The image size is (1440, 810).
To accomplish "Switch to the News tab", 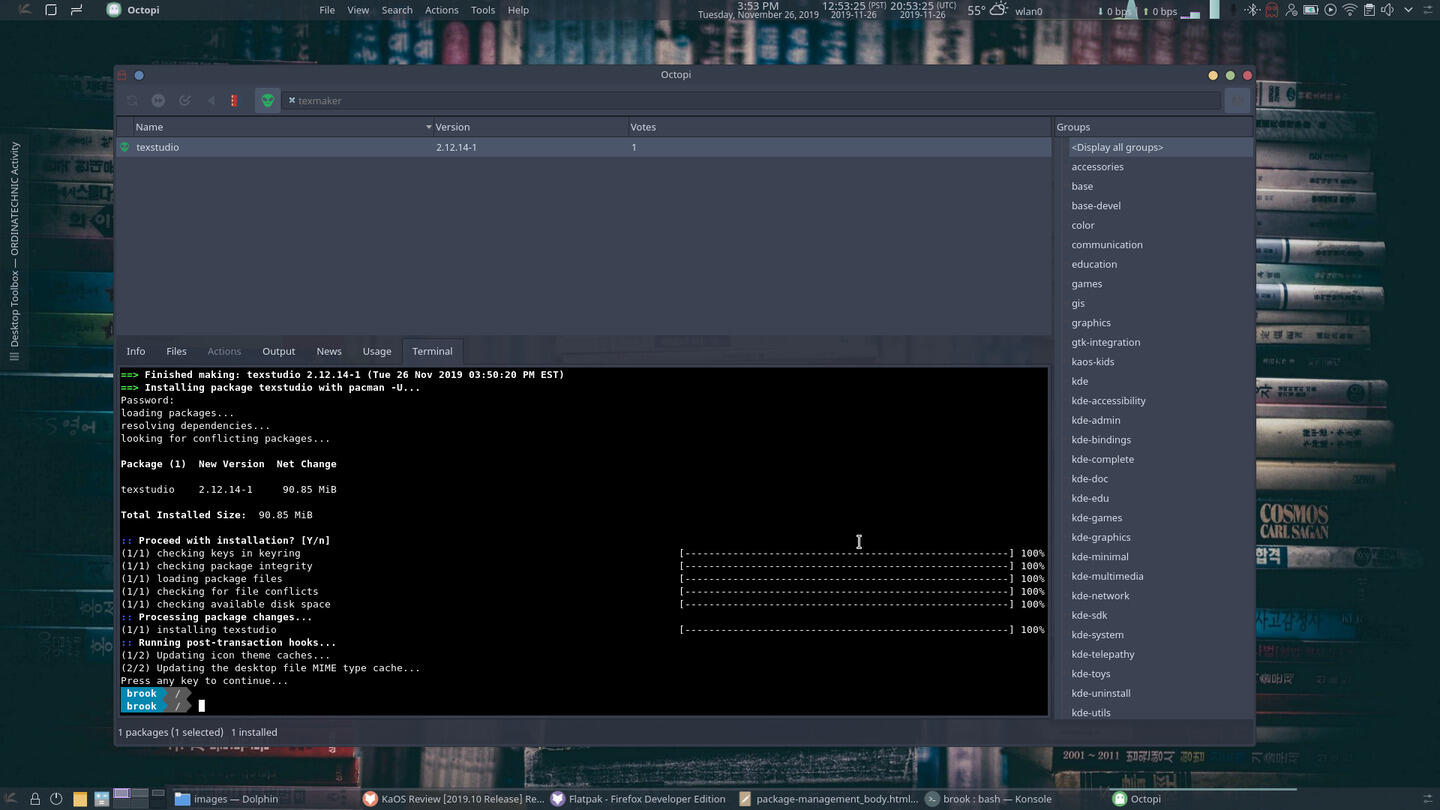I will 329,351.
